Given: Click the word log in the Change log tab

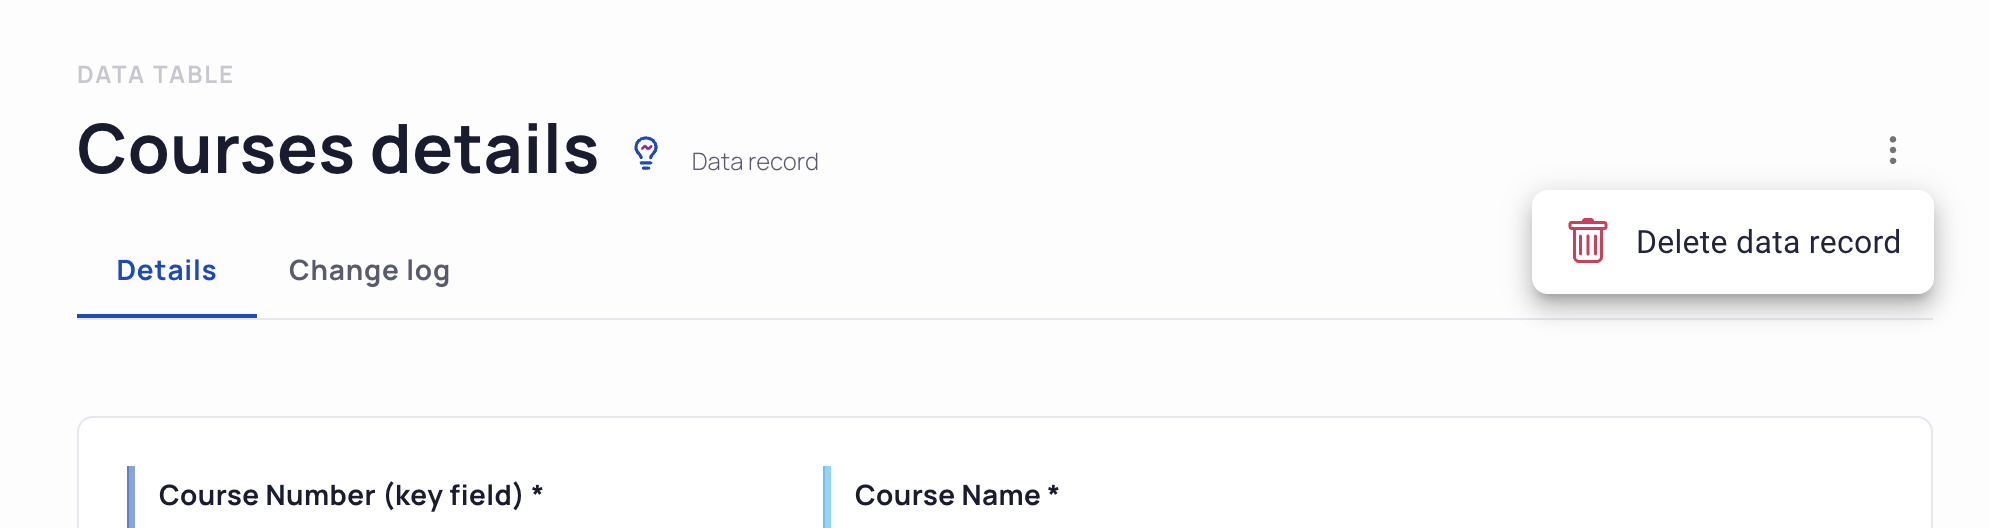Looking at the screenshot, I should point(428,273).
